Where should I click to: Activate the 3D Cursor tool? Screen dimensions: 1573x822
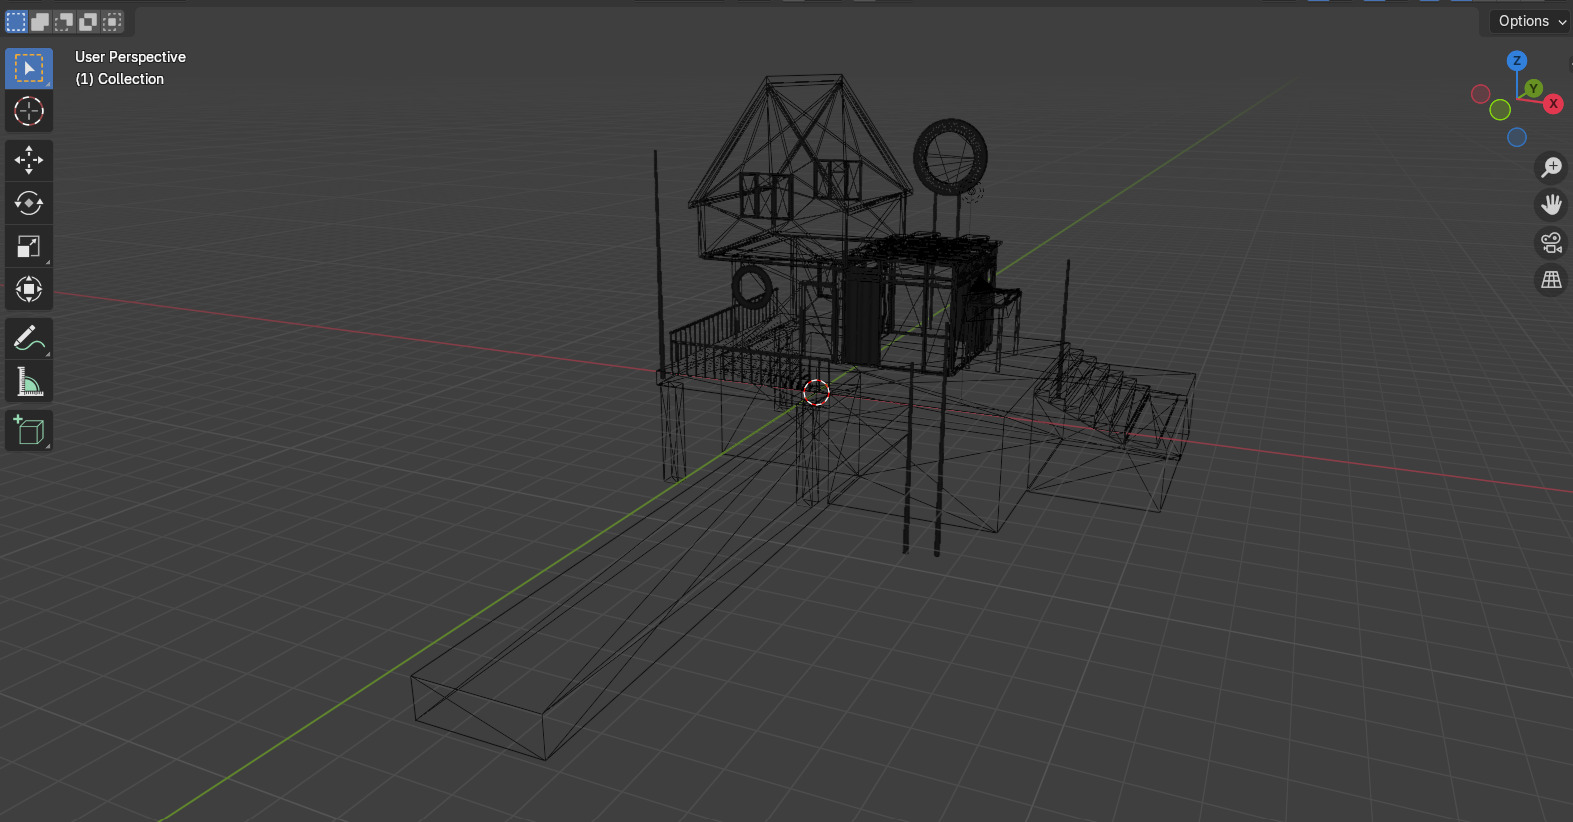pyautogui.click(x=29, y=111)
